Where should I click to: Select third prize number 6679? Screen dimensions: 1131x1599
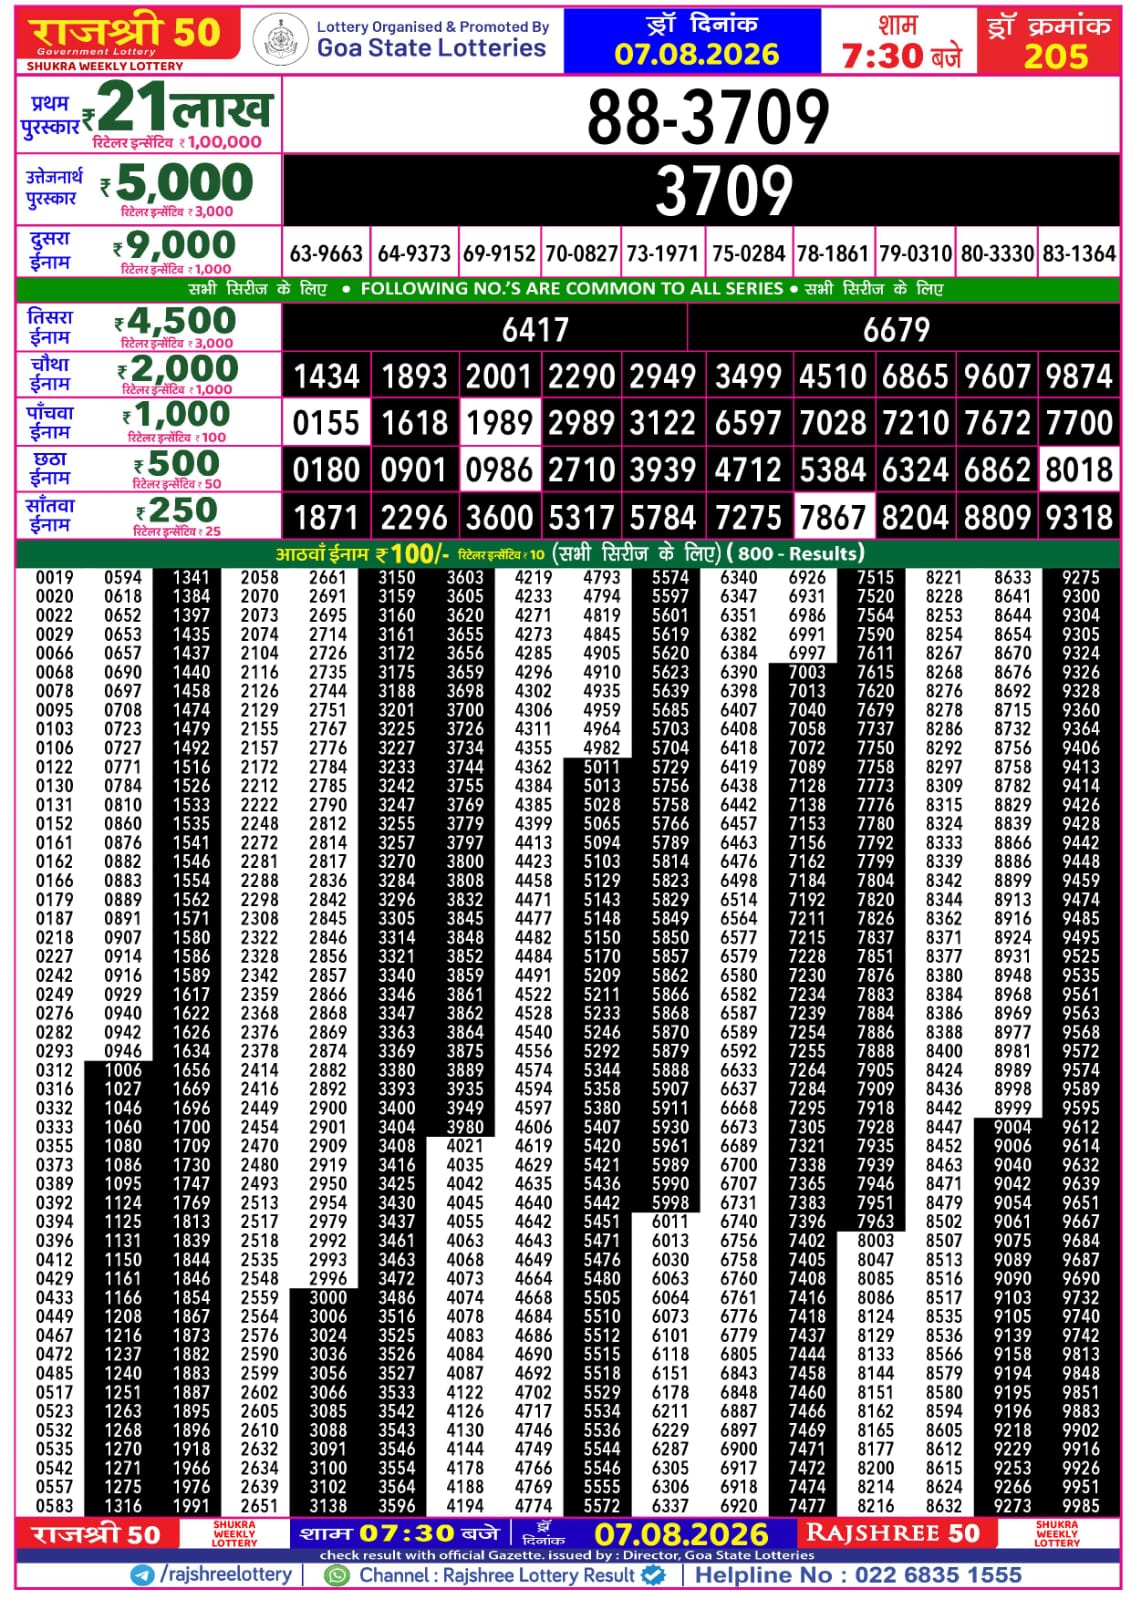point(896,329)
